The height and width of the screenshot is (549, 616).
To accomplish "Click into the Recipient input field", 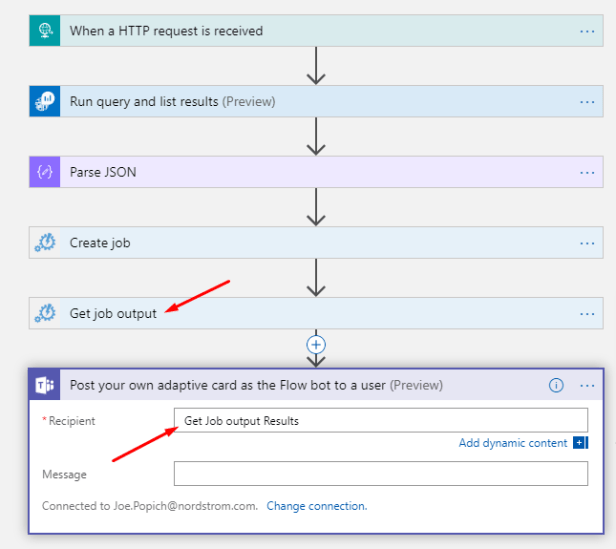I will click(380, 421).
